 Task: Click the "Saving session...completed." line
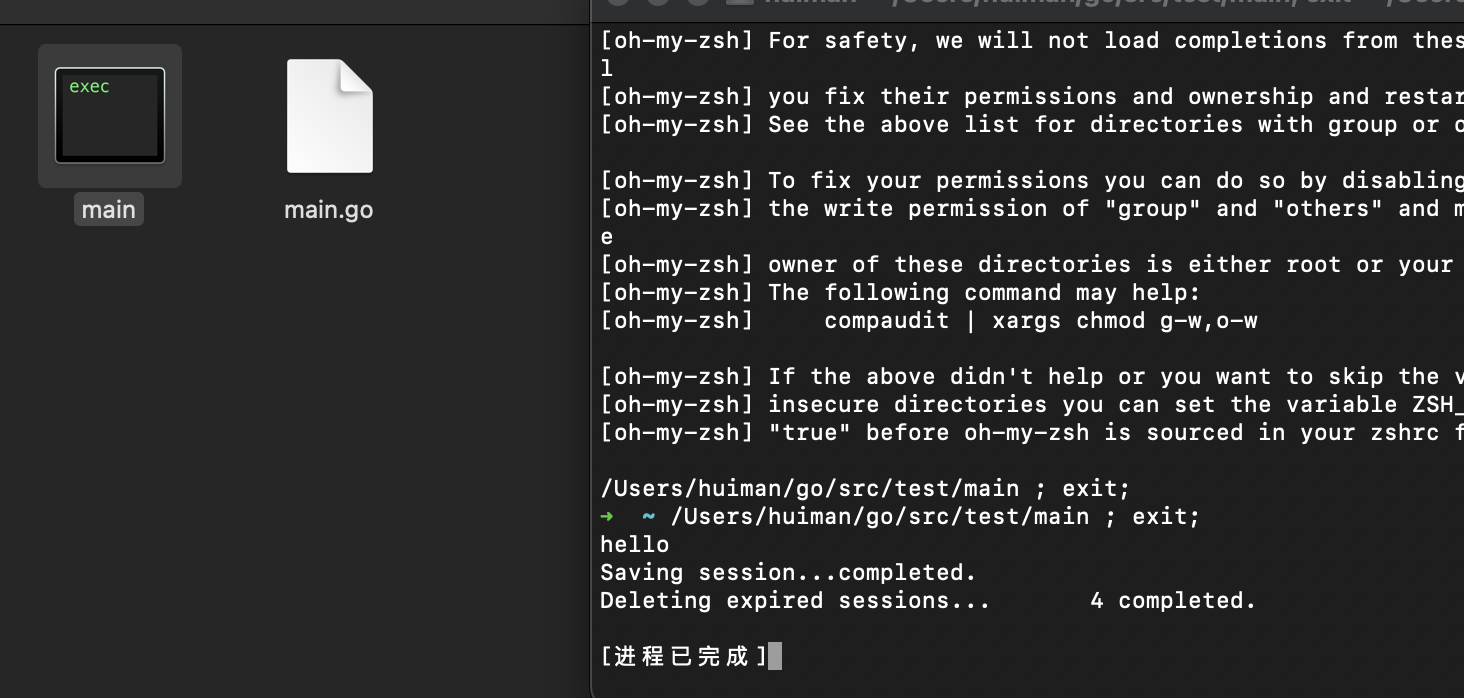coord(788,573)
